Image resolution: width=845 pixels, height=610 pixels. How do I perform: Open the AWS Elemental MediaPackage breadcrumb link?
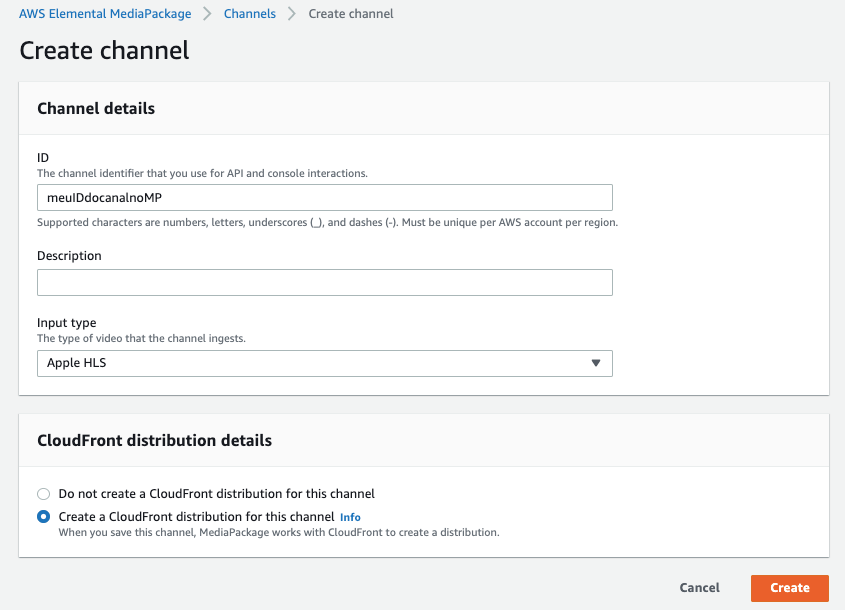105,14
